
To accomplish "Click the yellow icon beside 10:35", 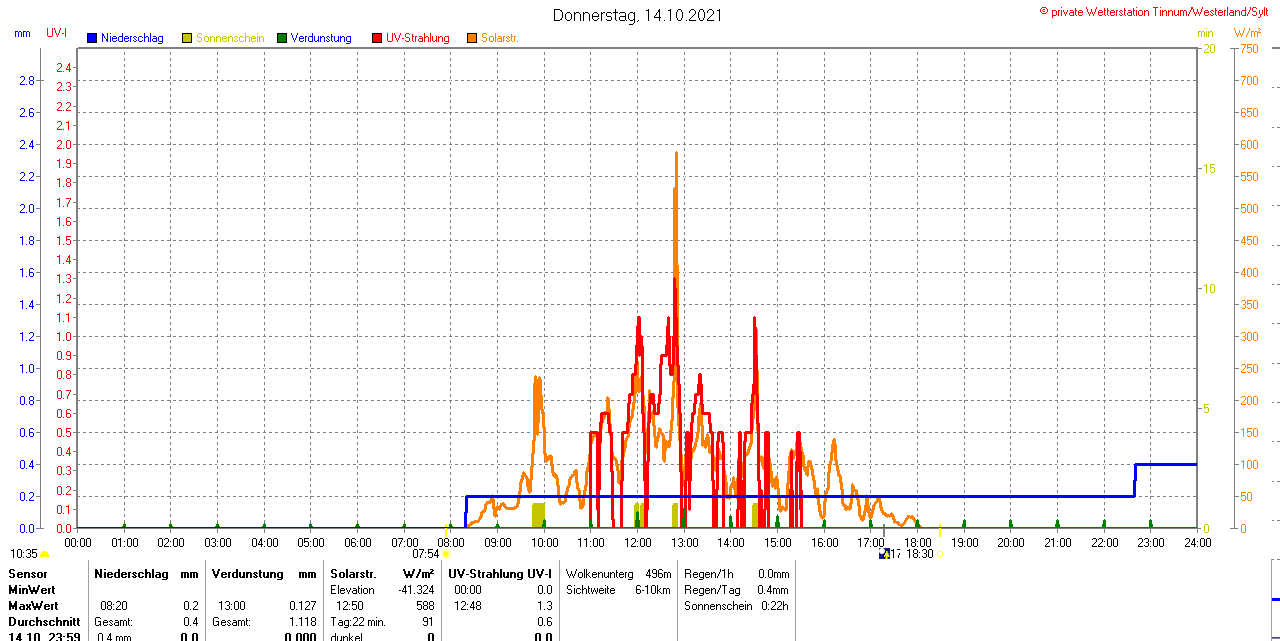I will pyautogui.click(x=45, y=554).
